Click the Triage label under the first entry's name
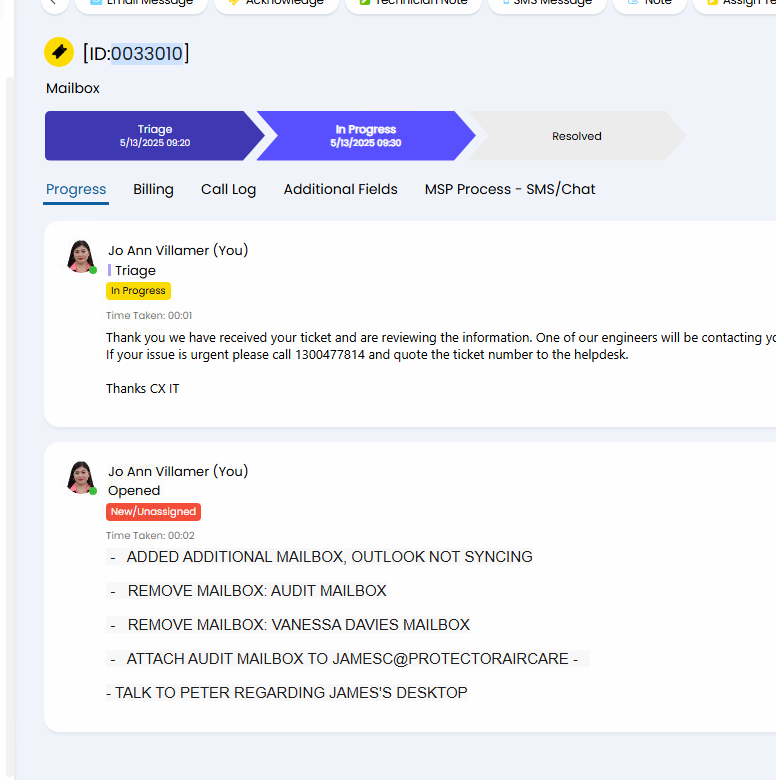This screenshot has height=780, width=776. pos(135,271)
